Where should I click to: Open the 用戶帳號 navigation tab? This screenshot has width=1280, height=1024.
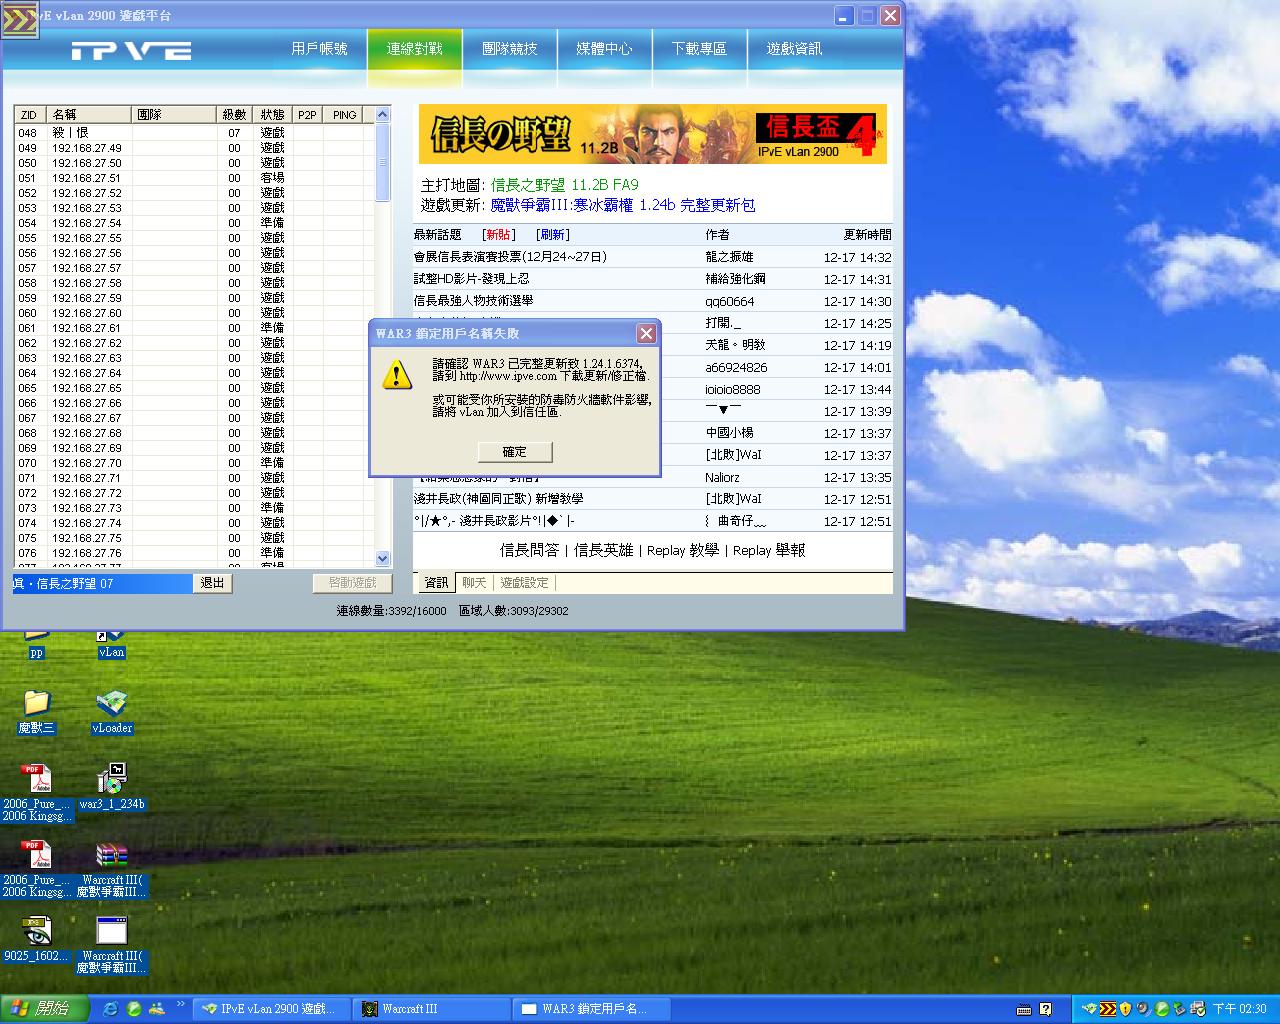click(319, 49)
